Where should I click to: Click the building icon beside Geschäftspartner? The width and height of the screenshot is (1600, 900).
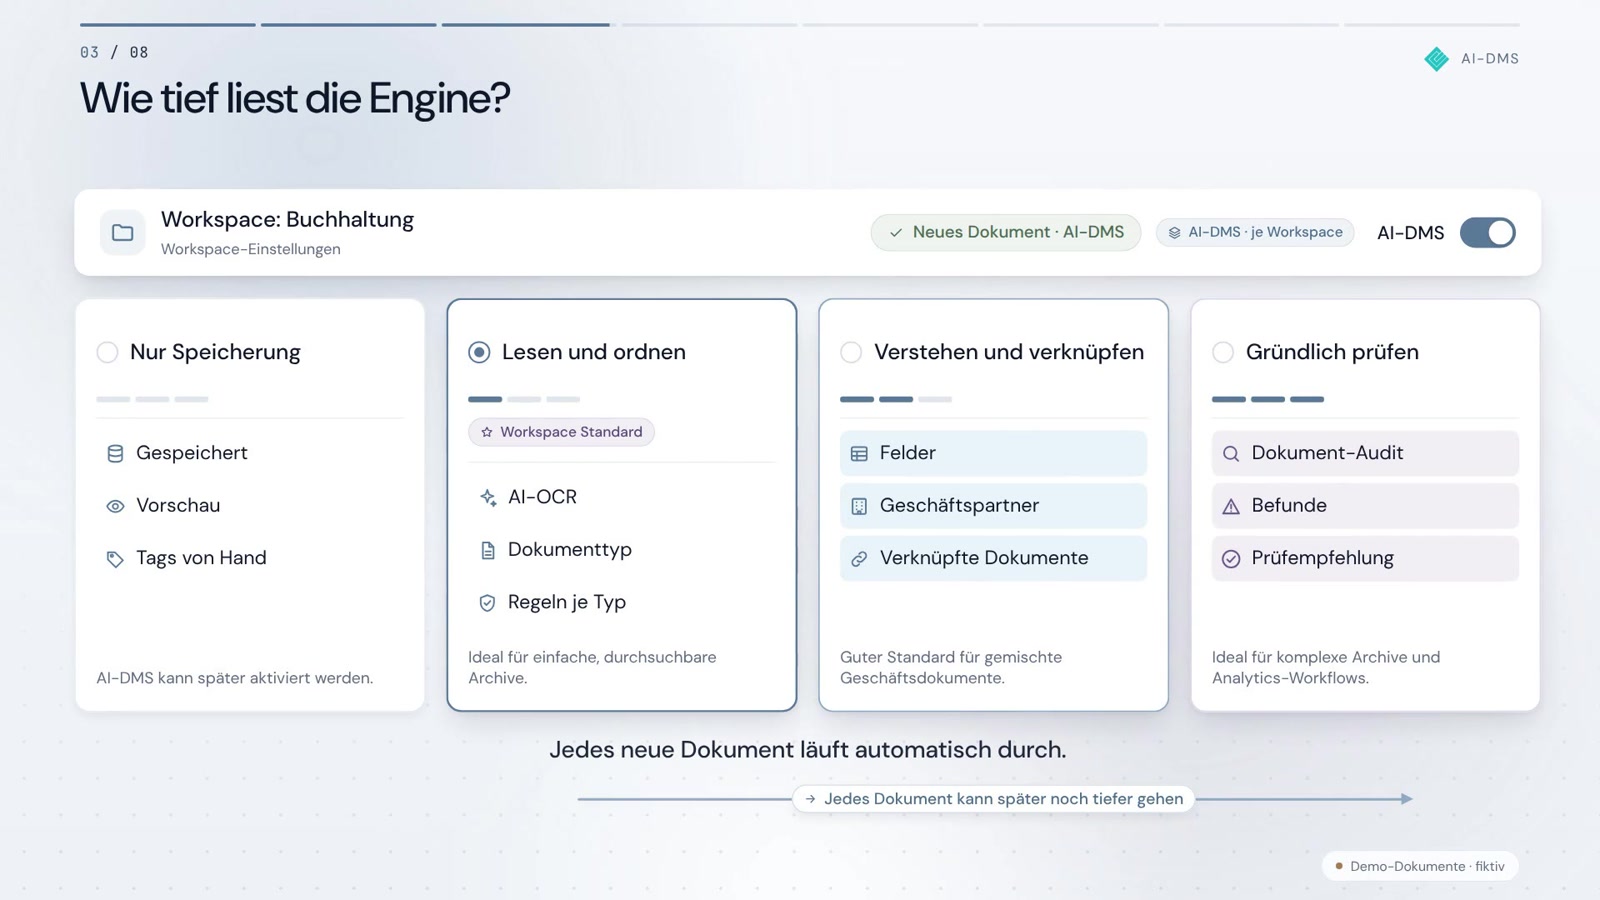coord(859,506)
